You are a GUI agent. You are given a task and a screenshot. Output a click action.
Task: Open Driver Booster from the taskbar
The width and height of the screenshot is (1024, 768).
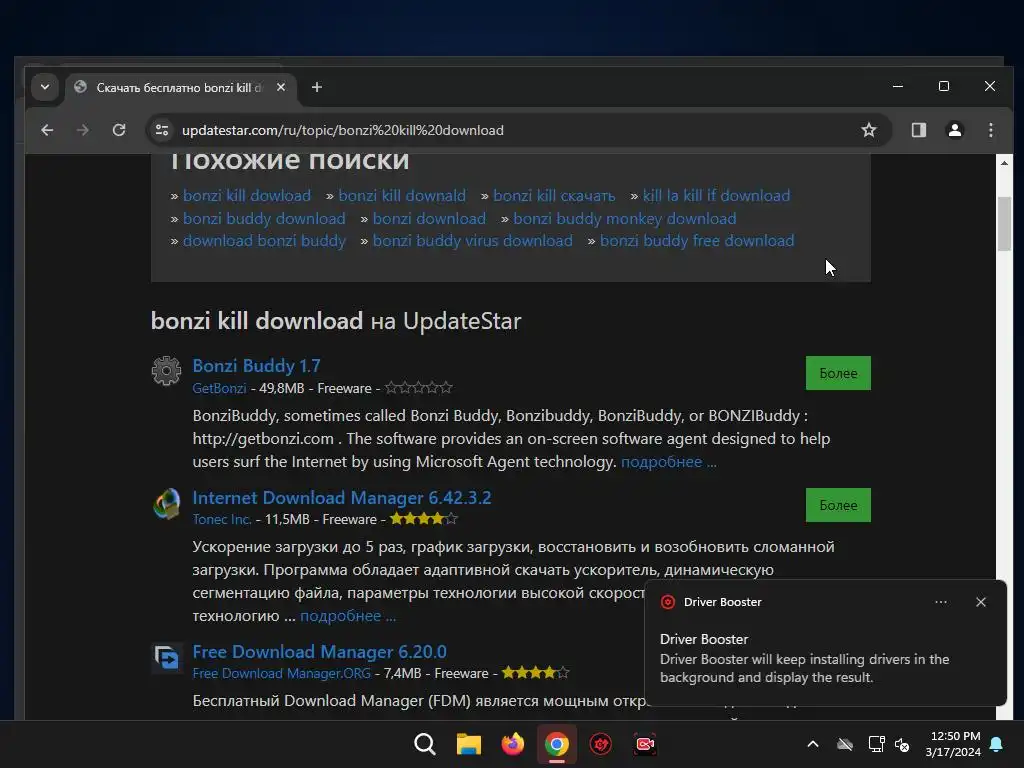coord(601,744)
